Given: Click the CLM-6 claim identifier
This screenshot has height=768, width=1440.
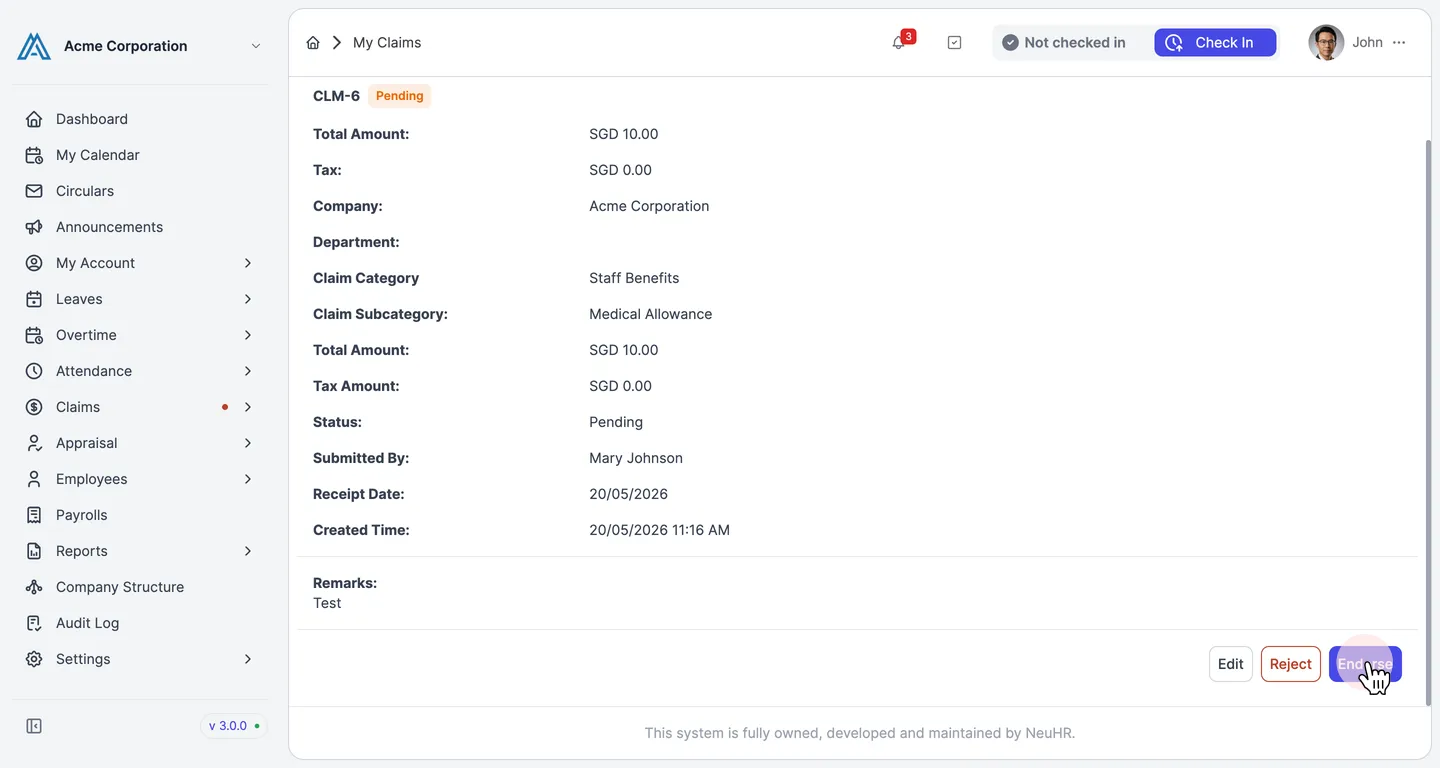Looking at the screenshot, I should coord(336,96).
